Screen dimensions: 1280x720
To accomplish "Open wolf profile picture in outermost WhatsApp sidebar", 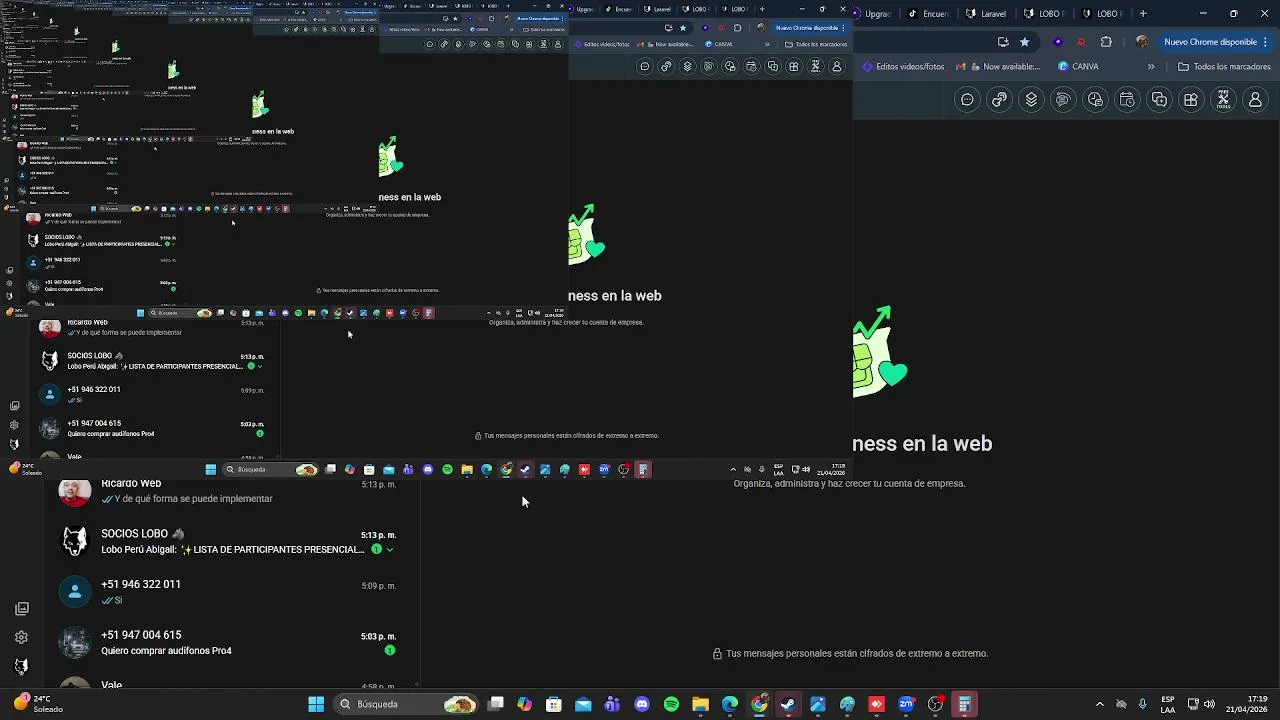I will click(x=21, y=666).
